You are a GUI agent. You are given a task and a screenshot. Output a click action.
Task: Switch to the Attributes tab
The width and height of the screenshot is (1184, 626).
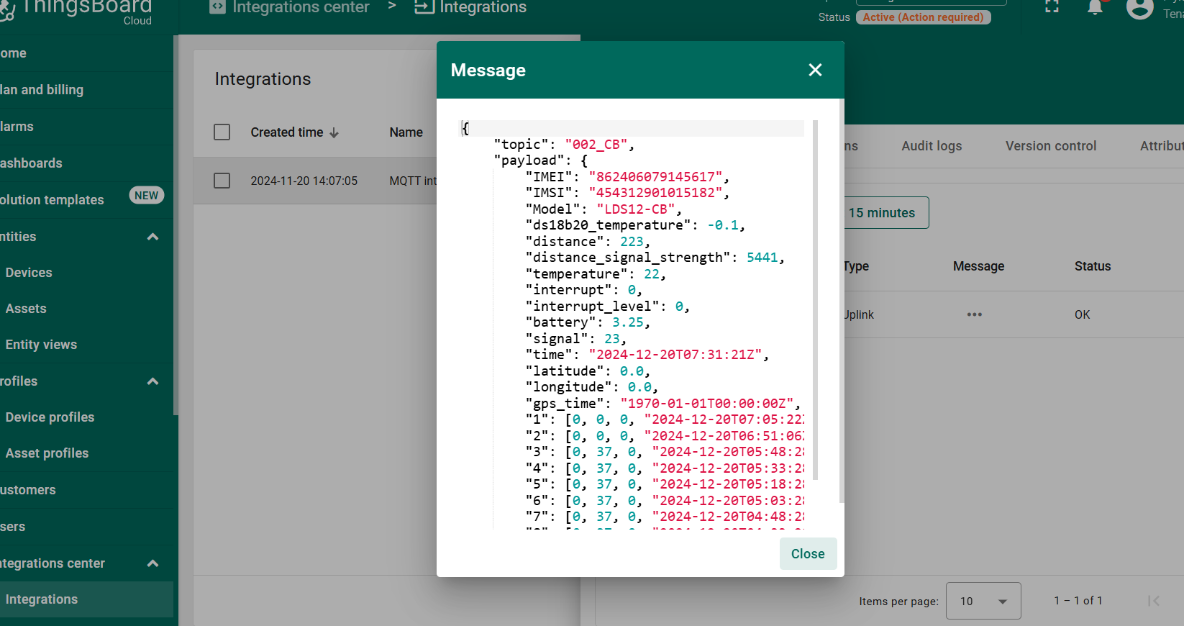tap(1161, 146)
